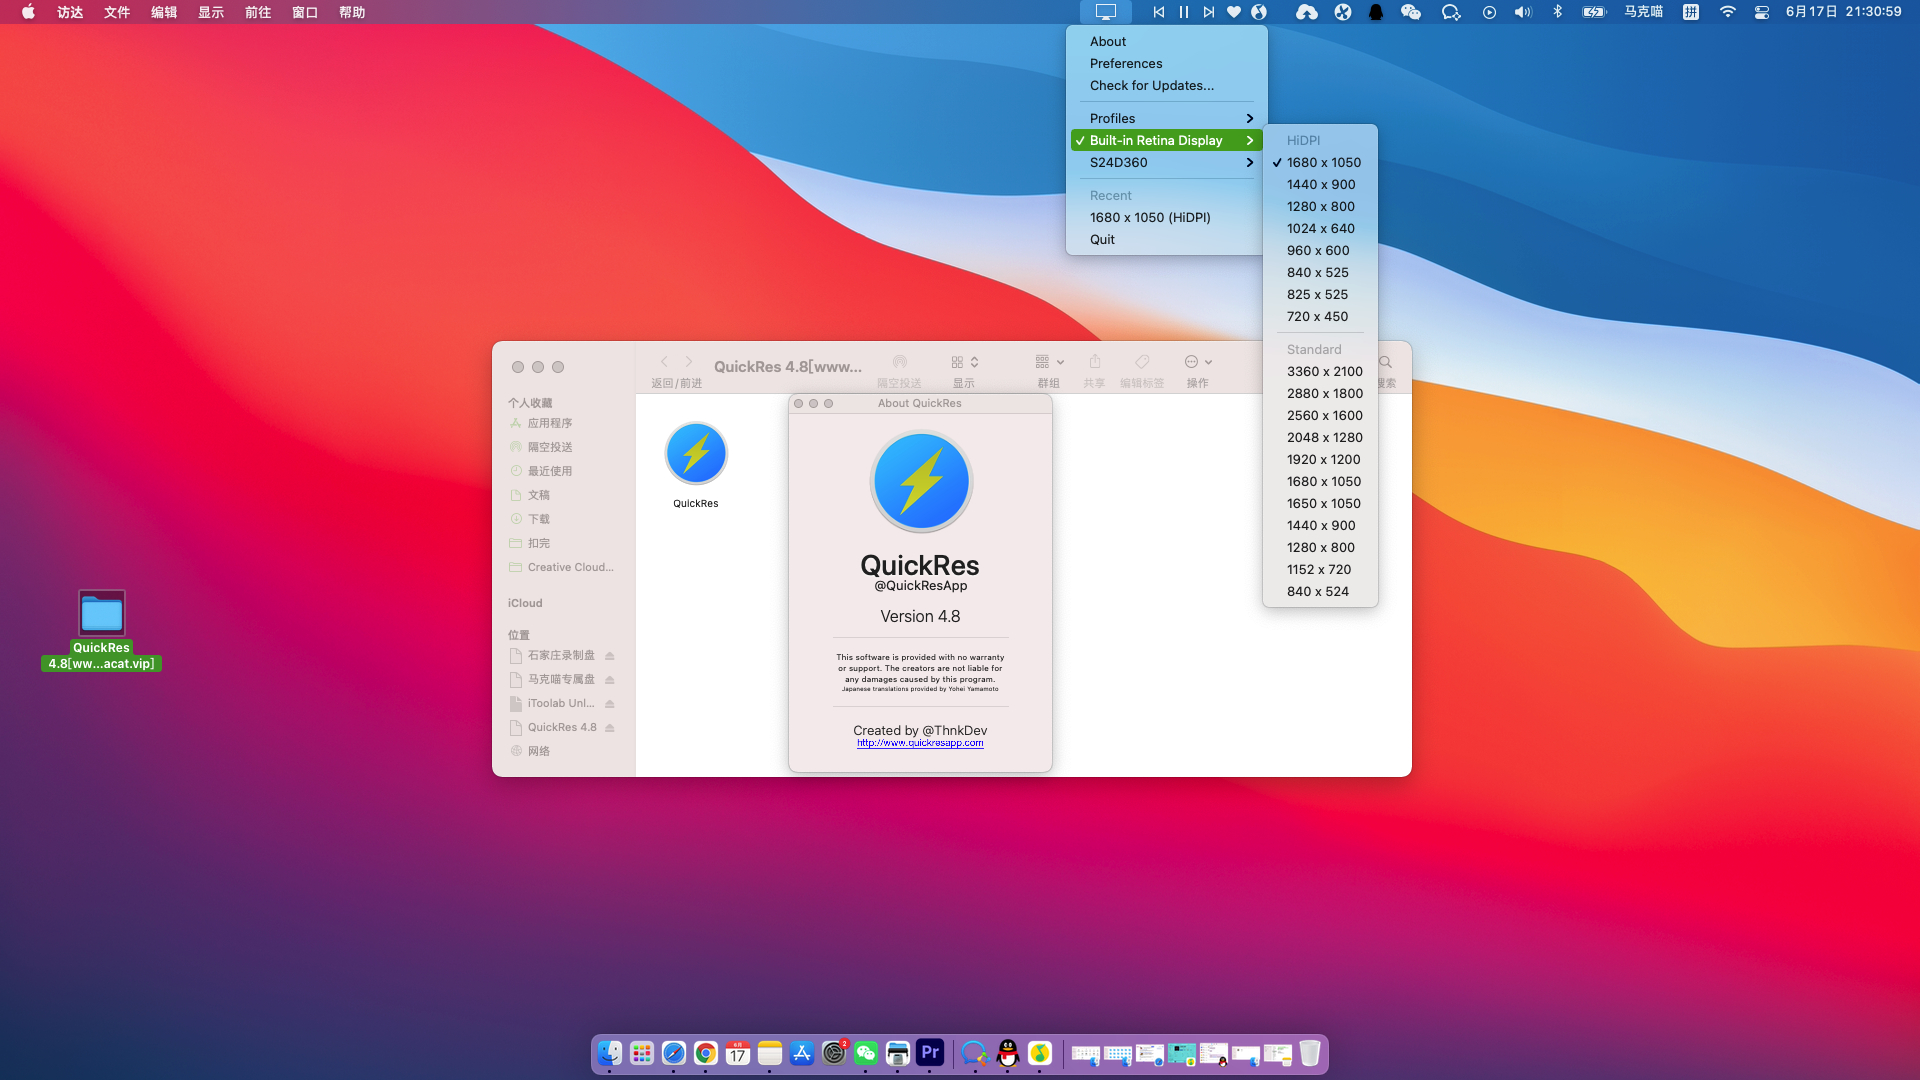Open QuickRes display icon in menu bar
The image size is (1920, 1080).
point(1105,12)
